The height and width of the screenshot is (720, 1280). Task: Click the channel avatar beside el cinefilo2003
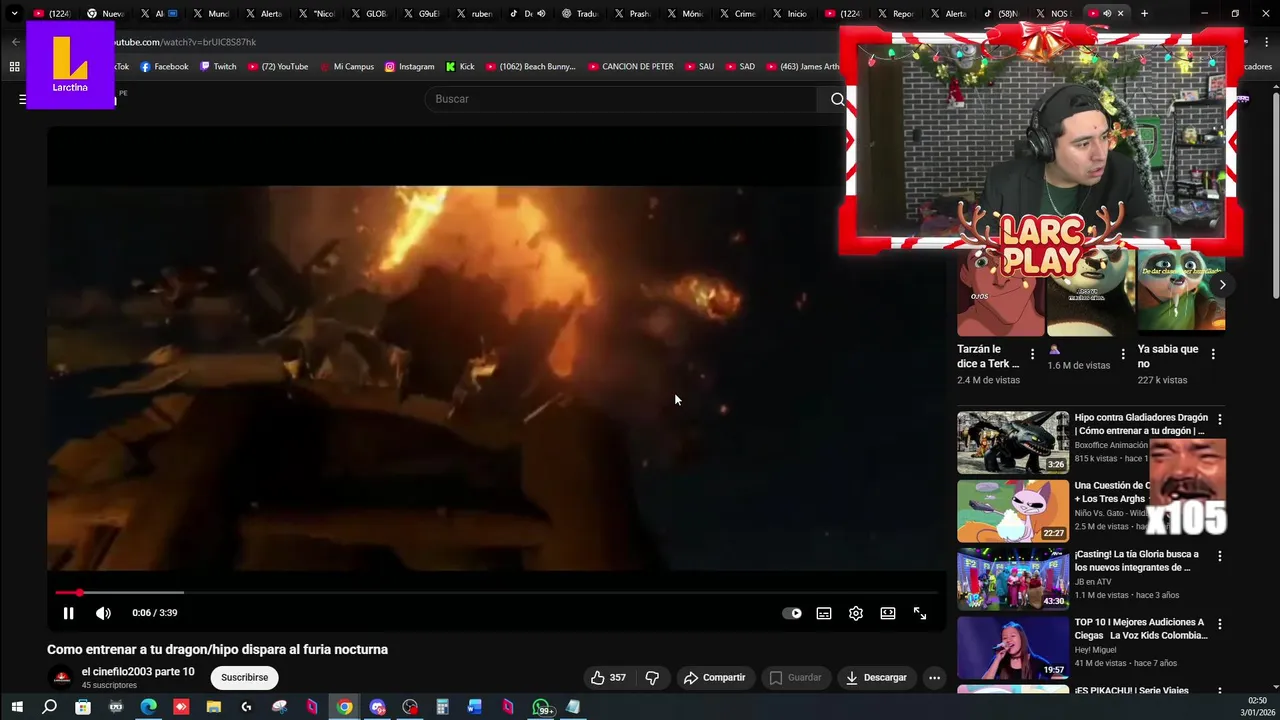62,677
